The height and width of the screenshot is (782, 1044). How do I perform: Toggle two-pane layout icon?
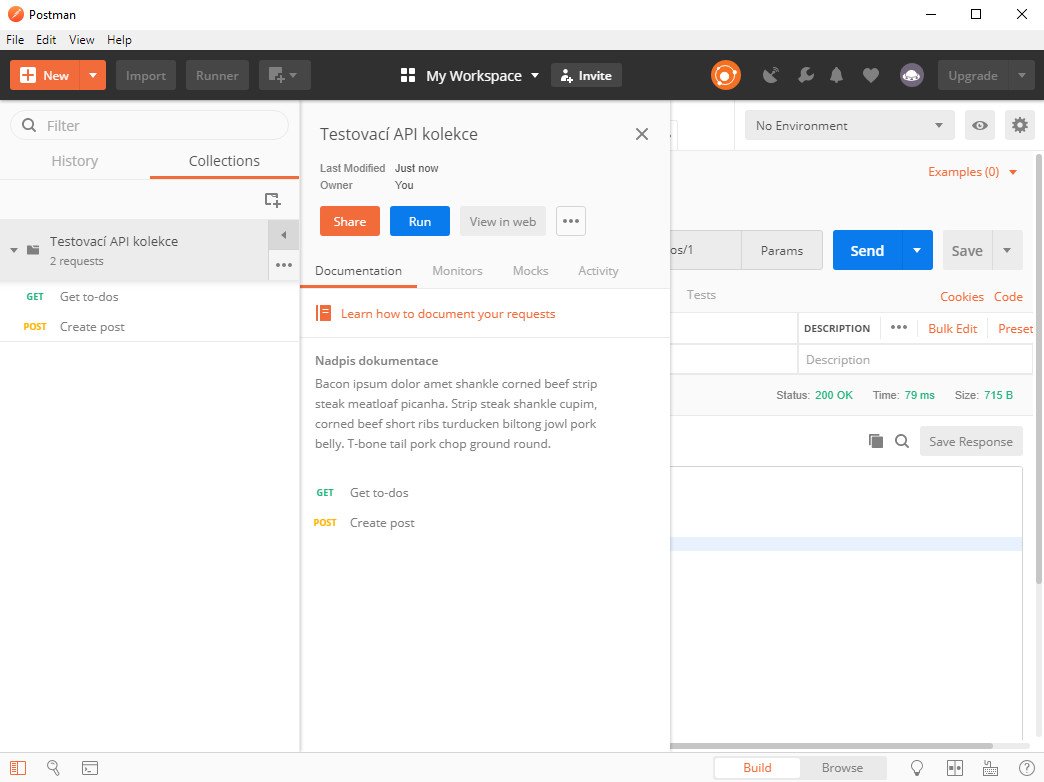coord(955,768)
